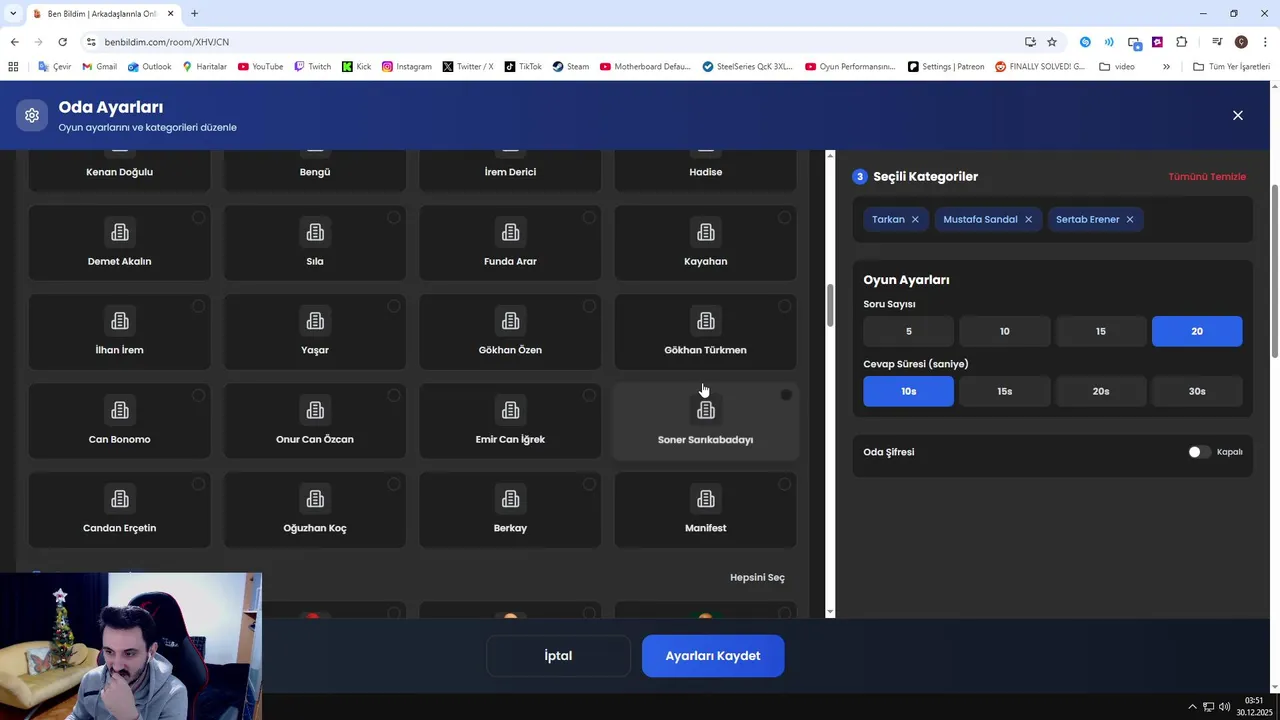Bookmark this page with star icon

1052,42
